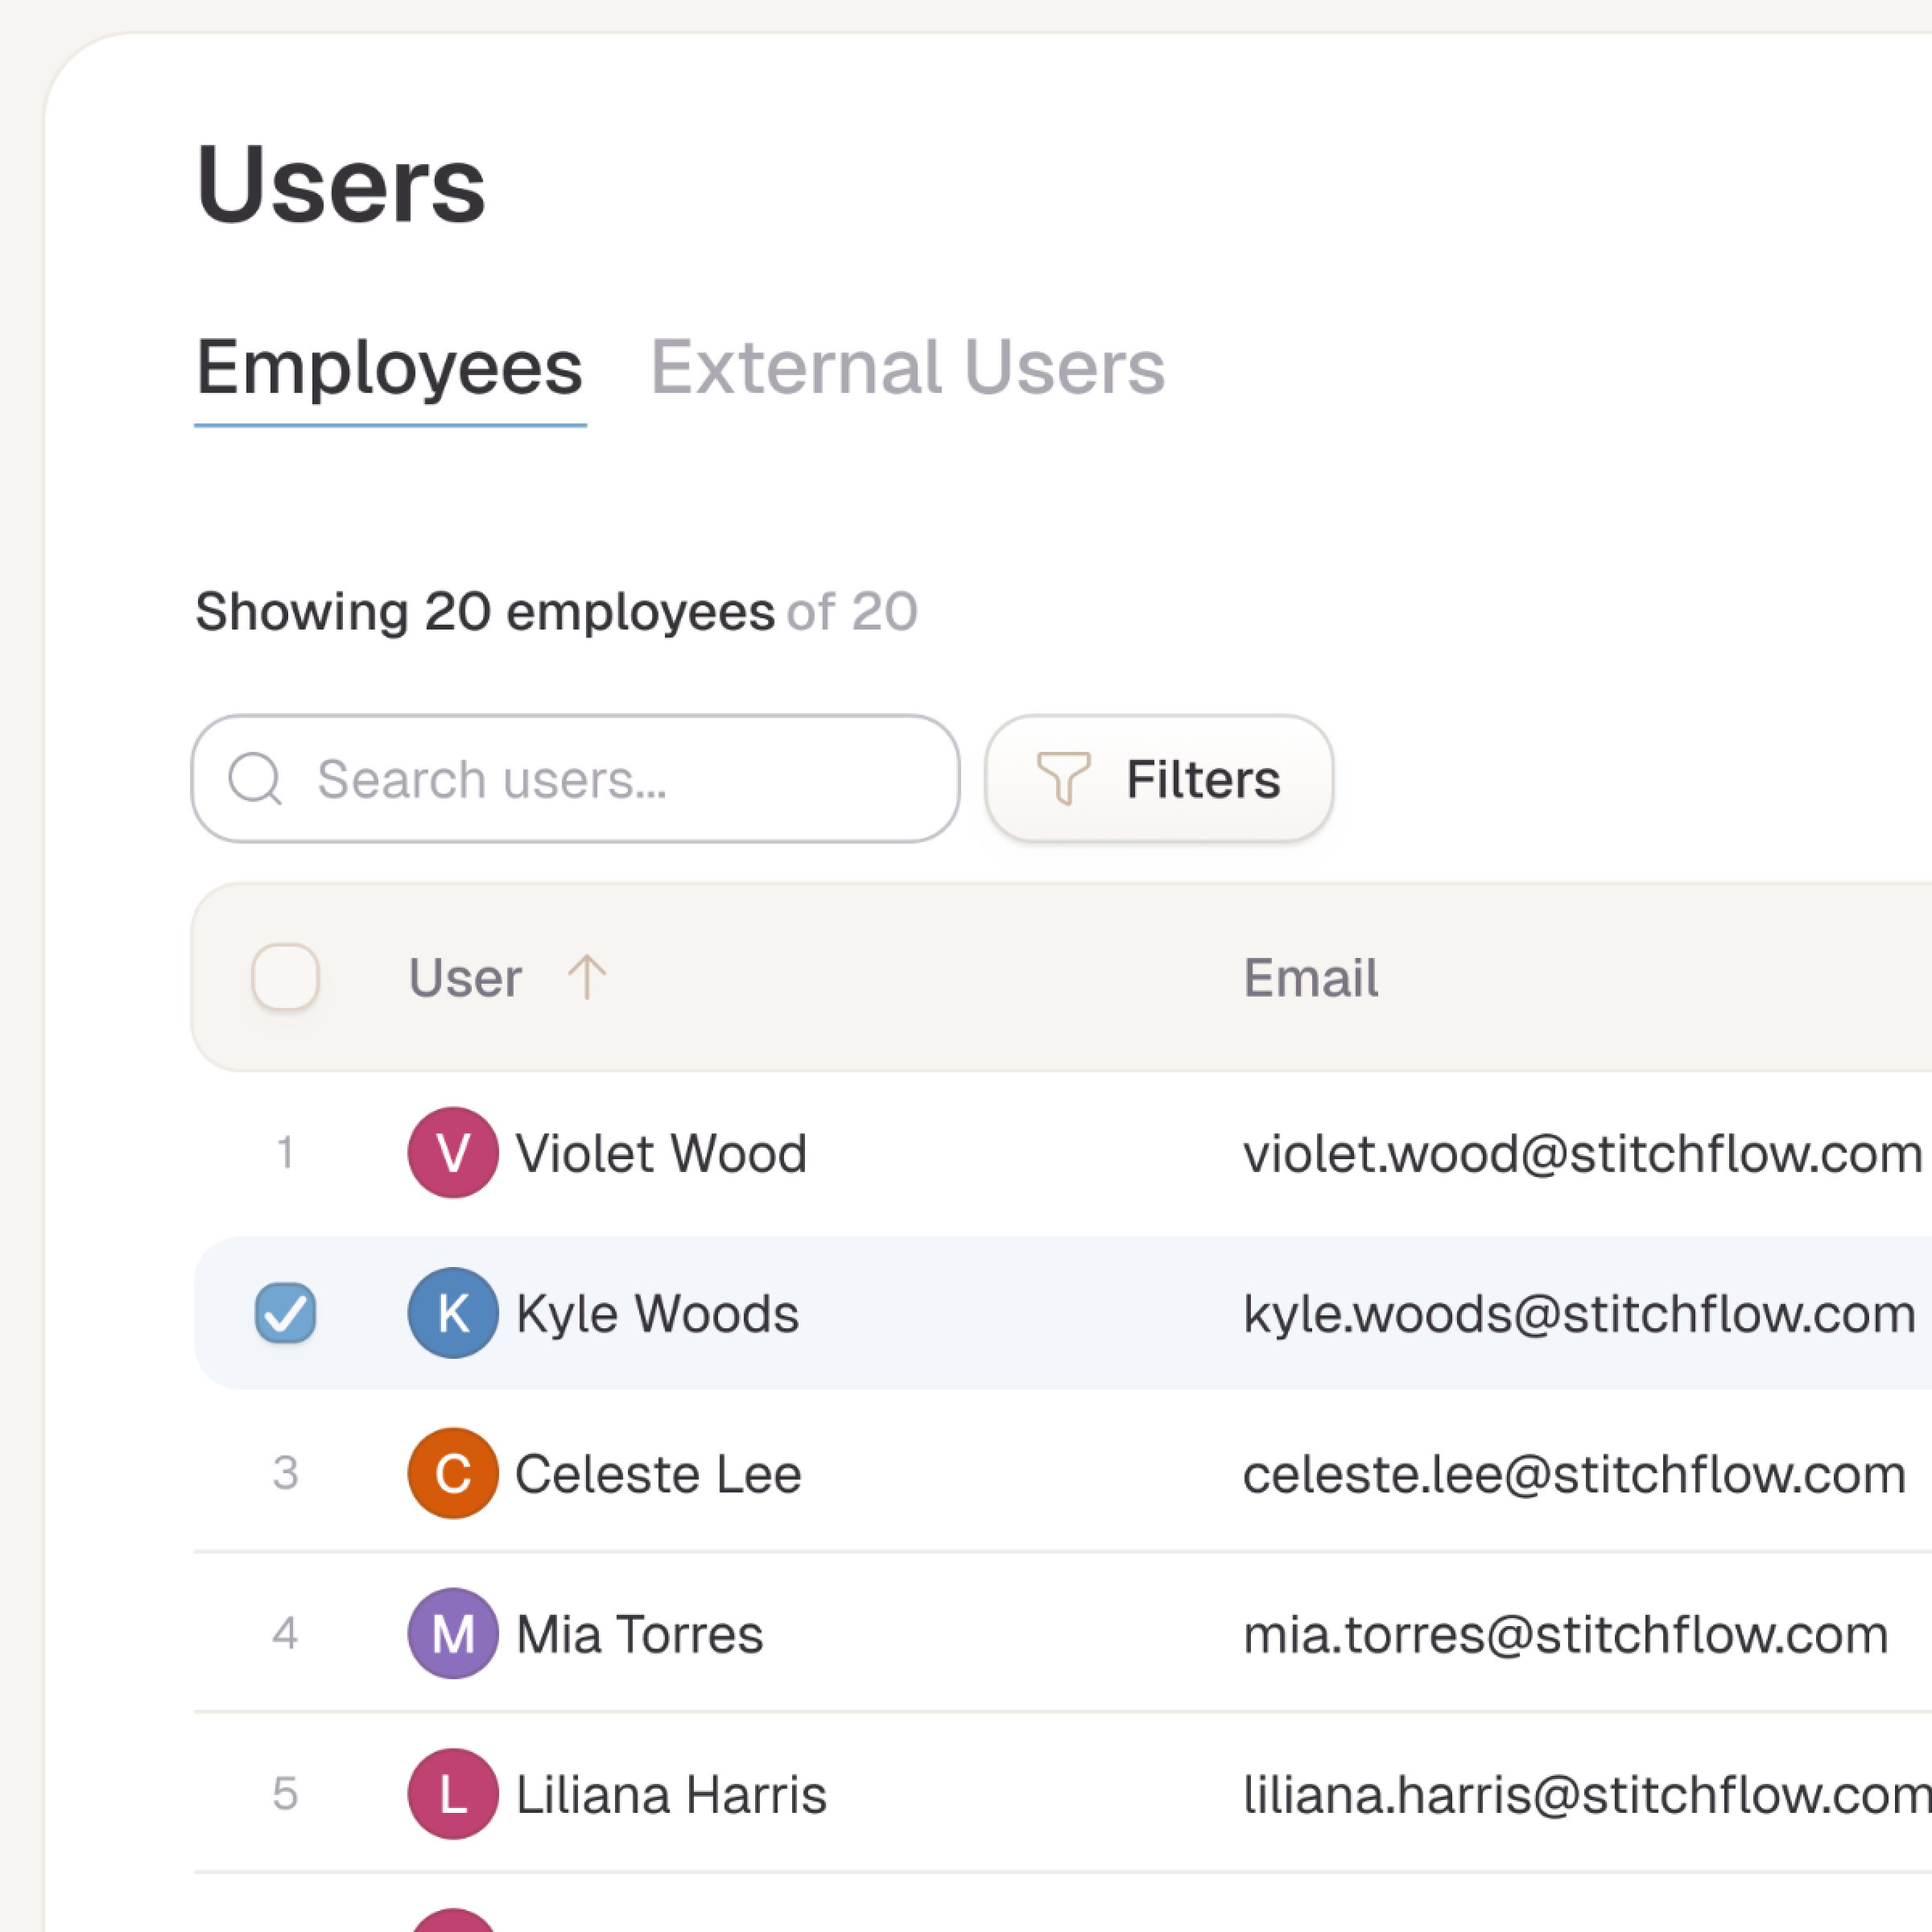Click Mia Torres' M avatar
The width and height of the screenshot is (1932, 1932).
point(453,1633)
